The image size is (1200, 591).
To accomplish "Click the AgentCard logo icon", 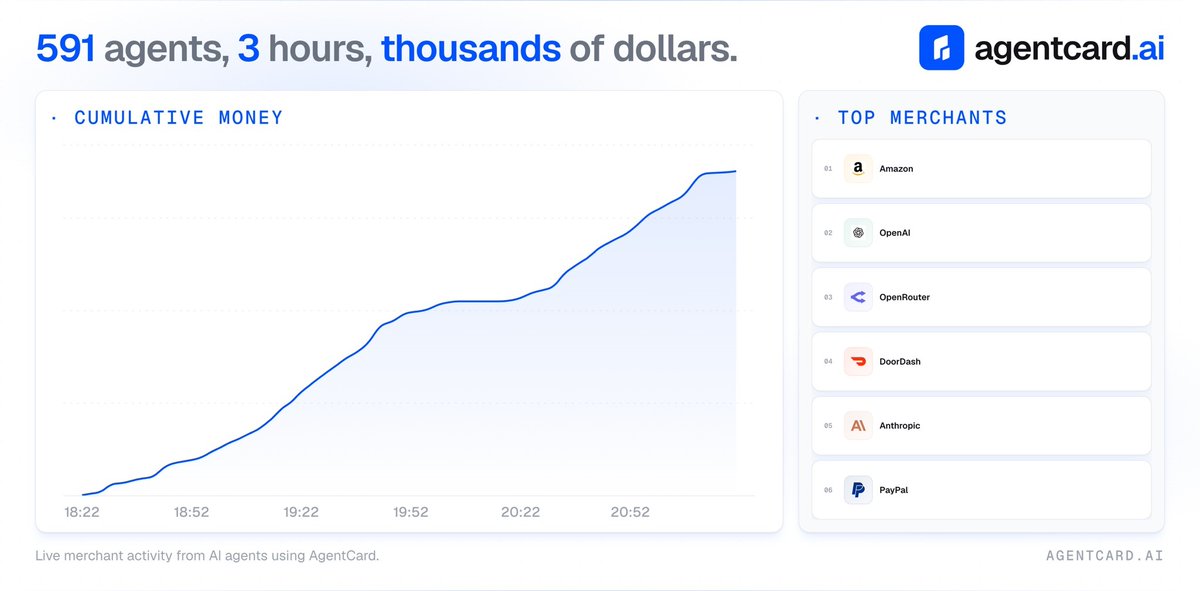I will click(941, 47).
